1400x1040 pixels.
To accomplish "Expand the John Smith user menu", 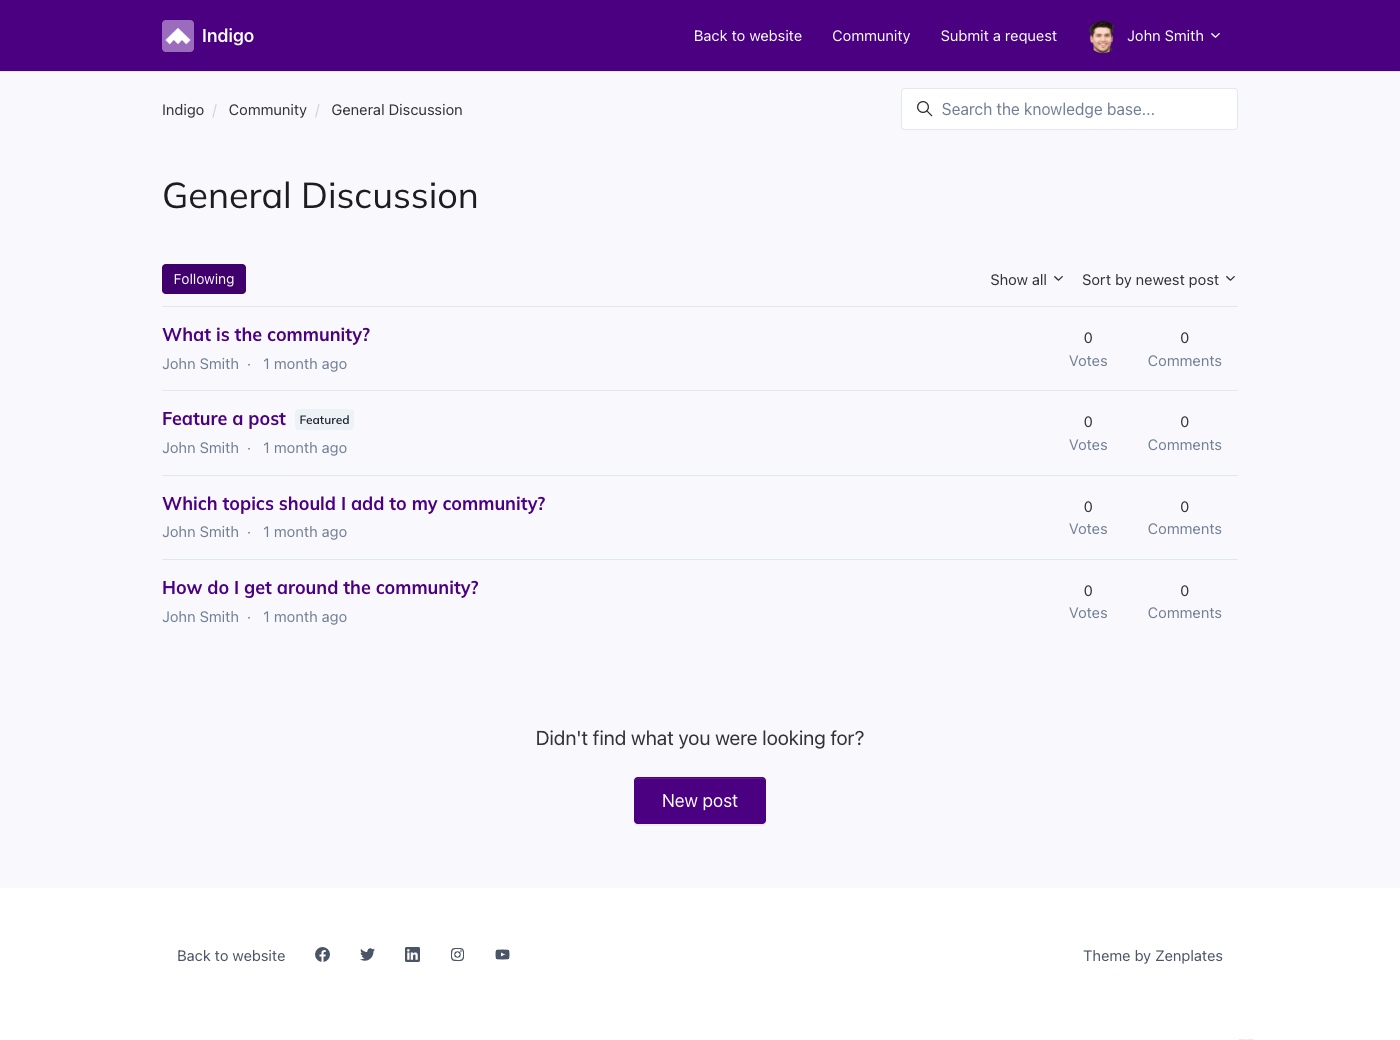I will coord(1173,36).
